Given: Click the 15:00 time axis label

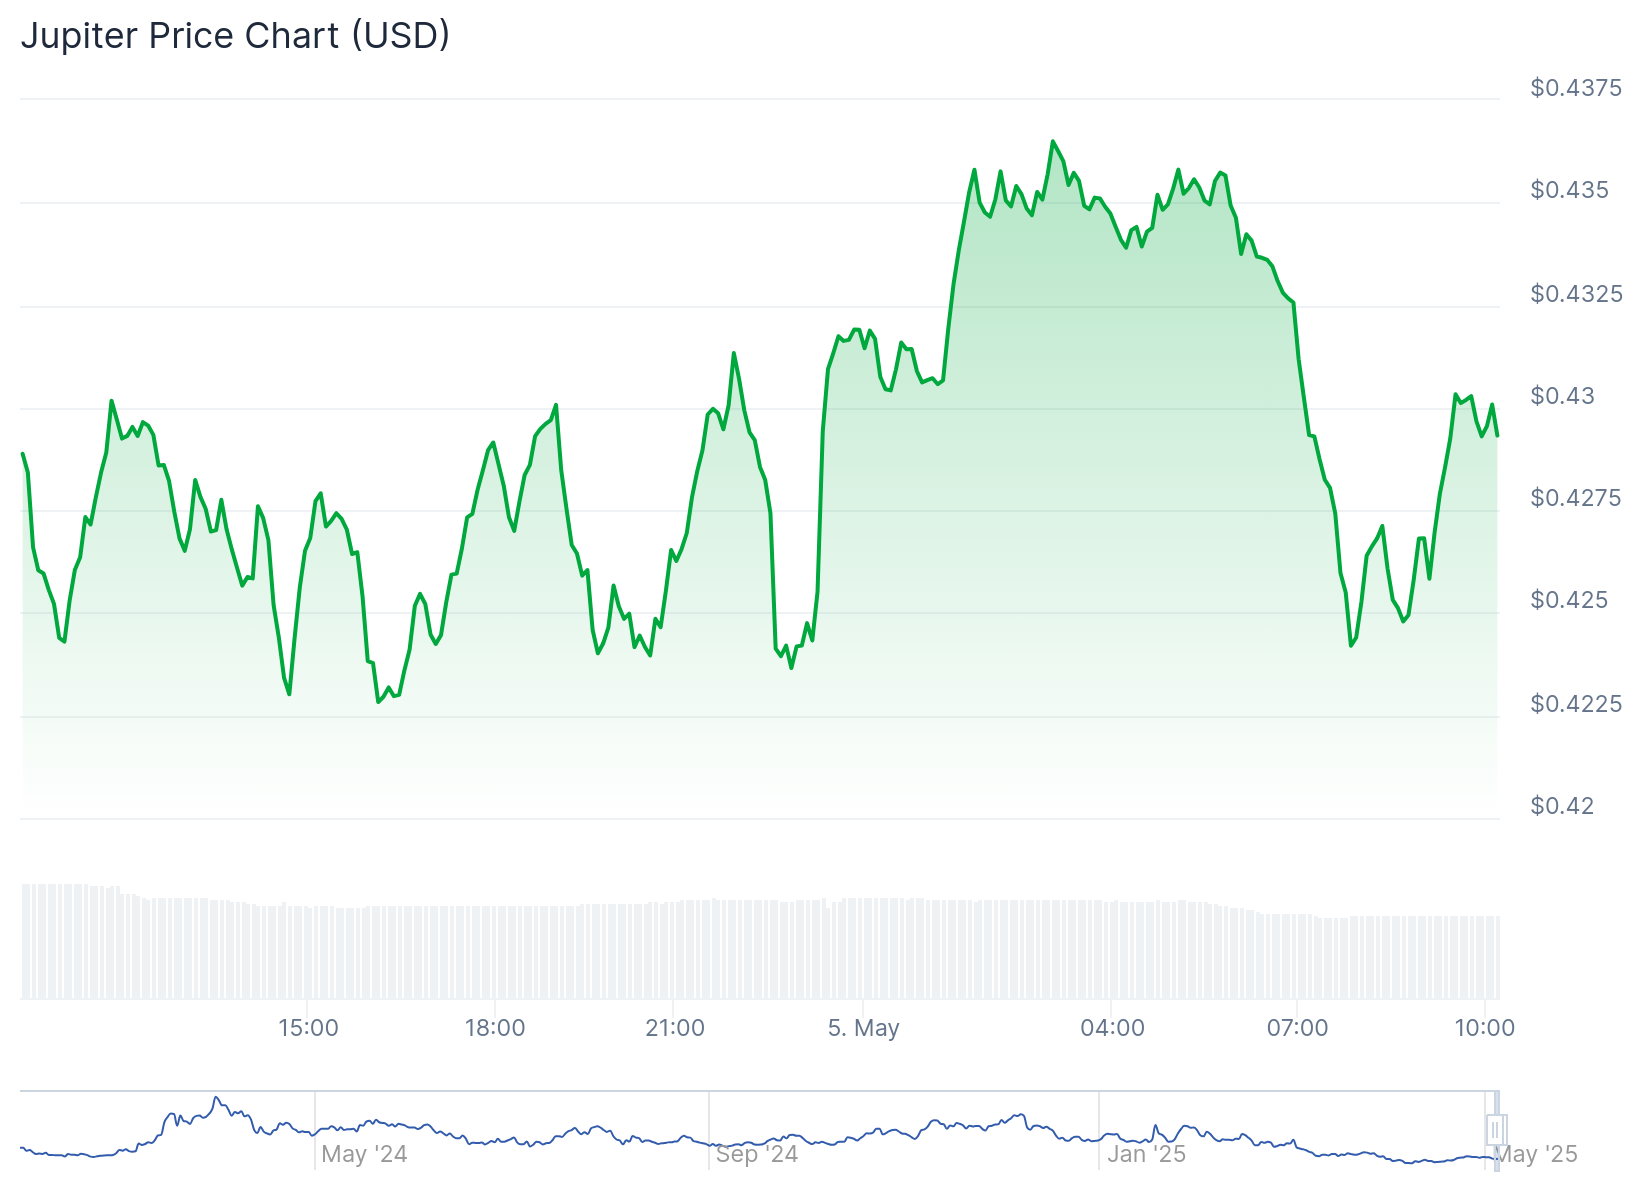Looking at the screenshot, I should tap(308, 1028).
